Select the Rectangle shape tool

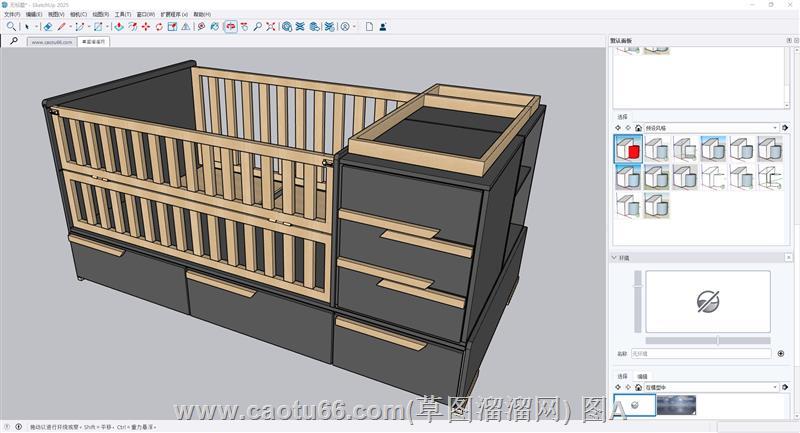[98, 27]
